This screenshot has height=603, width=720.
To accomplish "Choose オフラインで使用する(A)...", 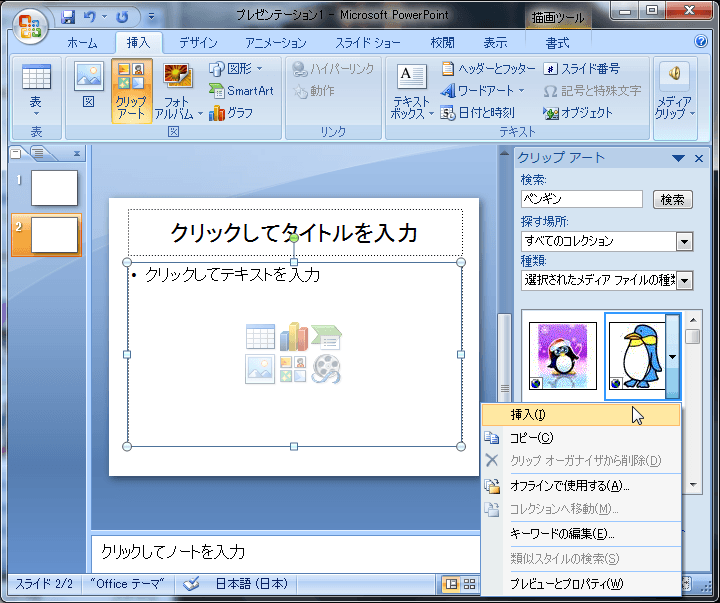I will click(580, 485).
